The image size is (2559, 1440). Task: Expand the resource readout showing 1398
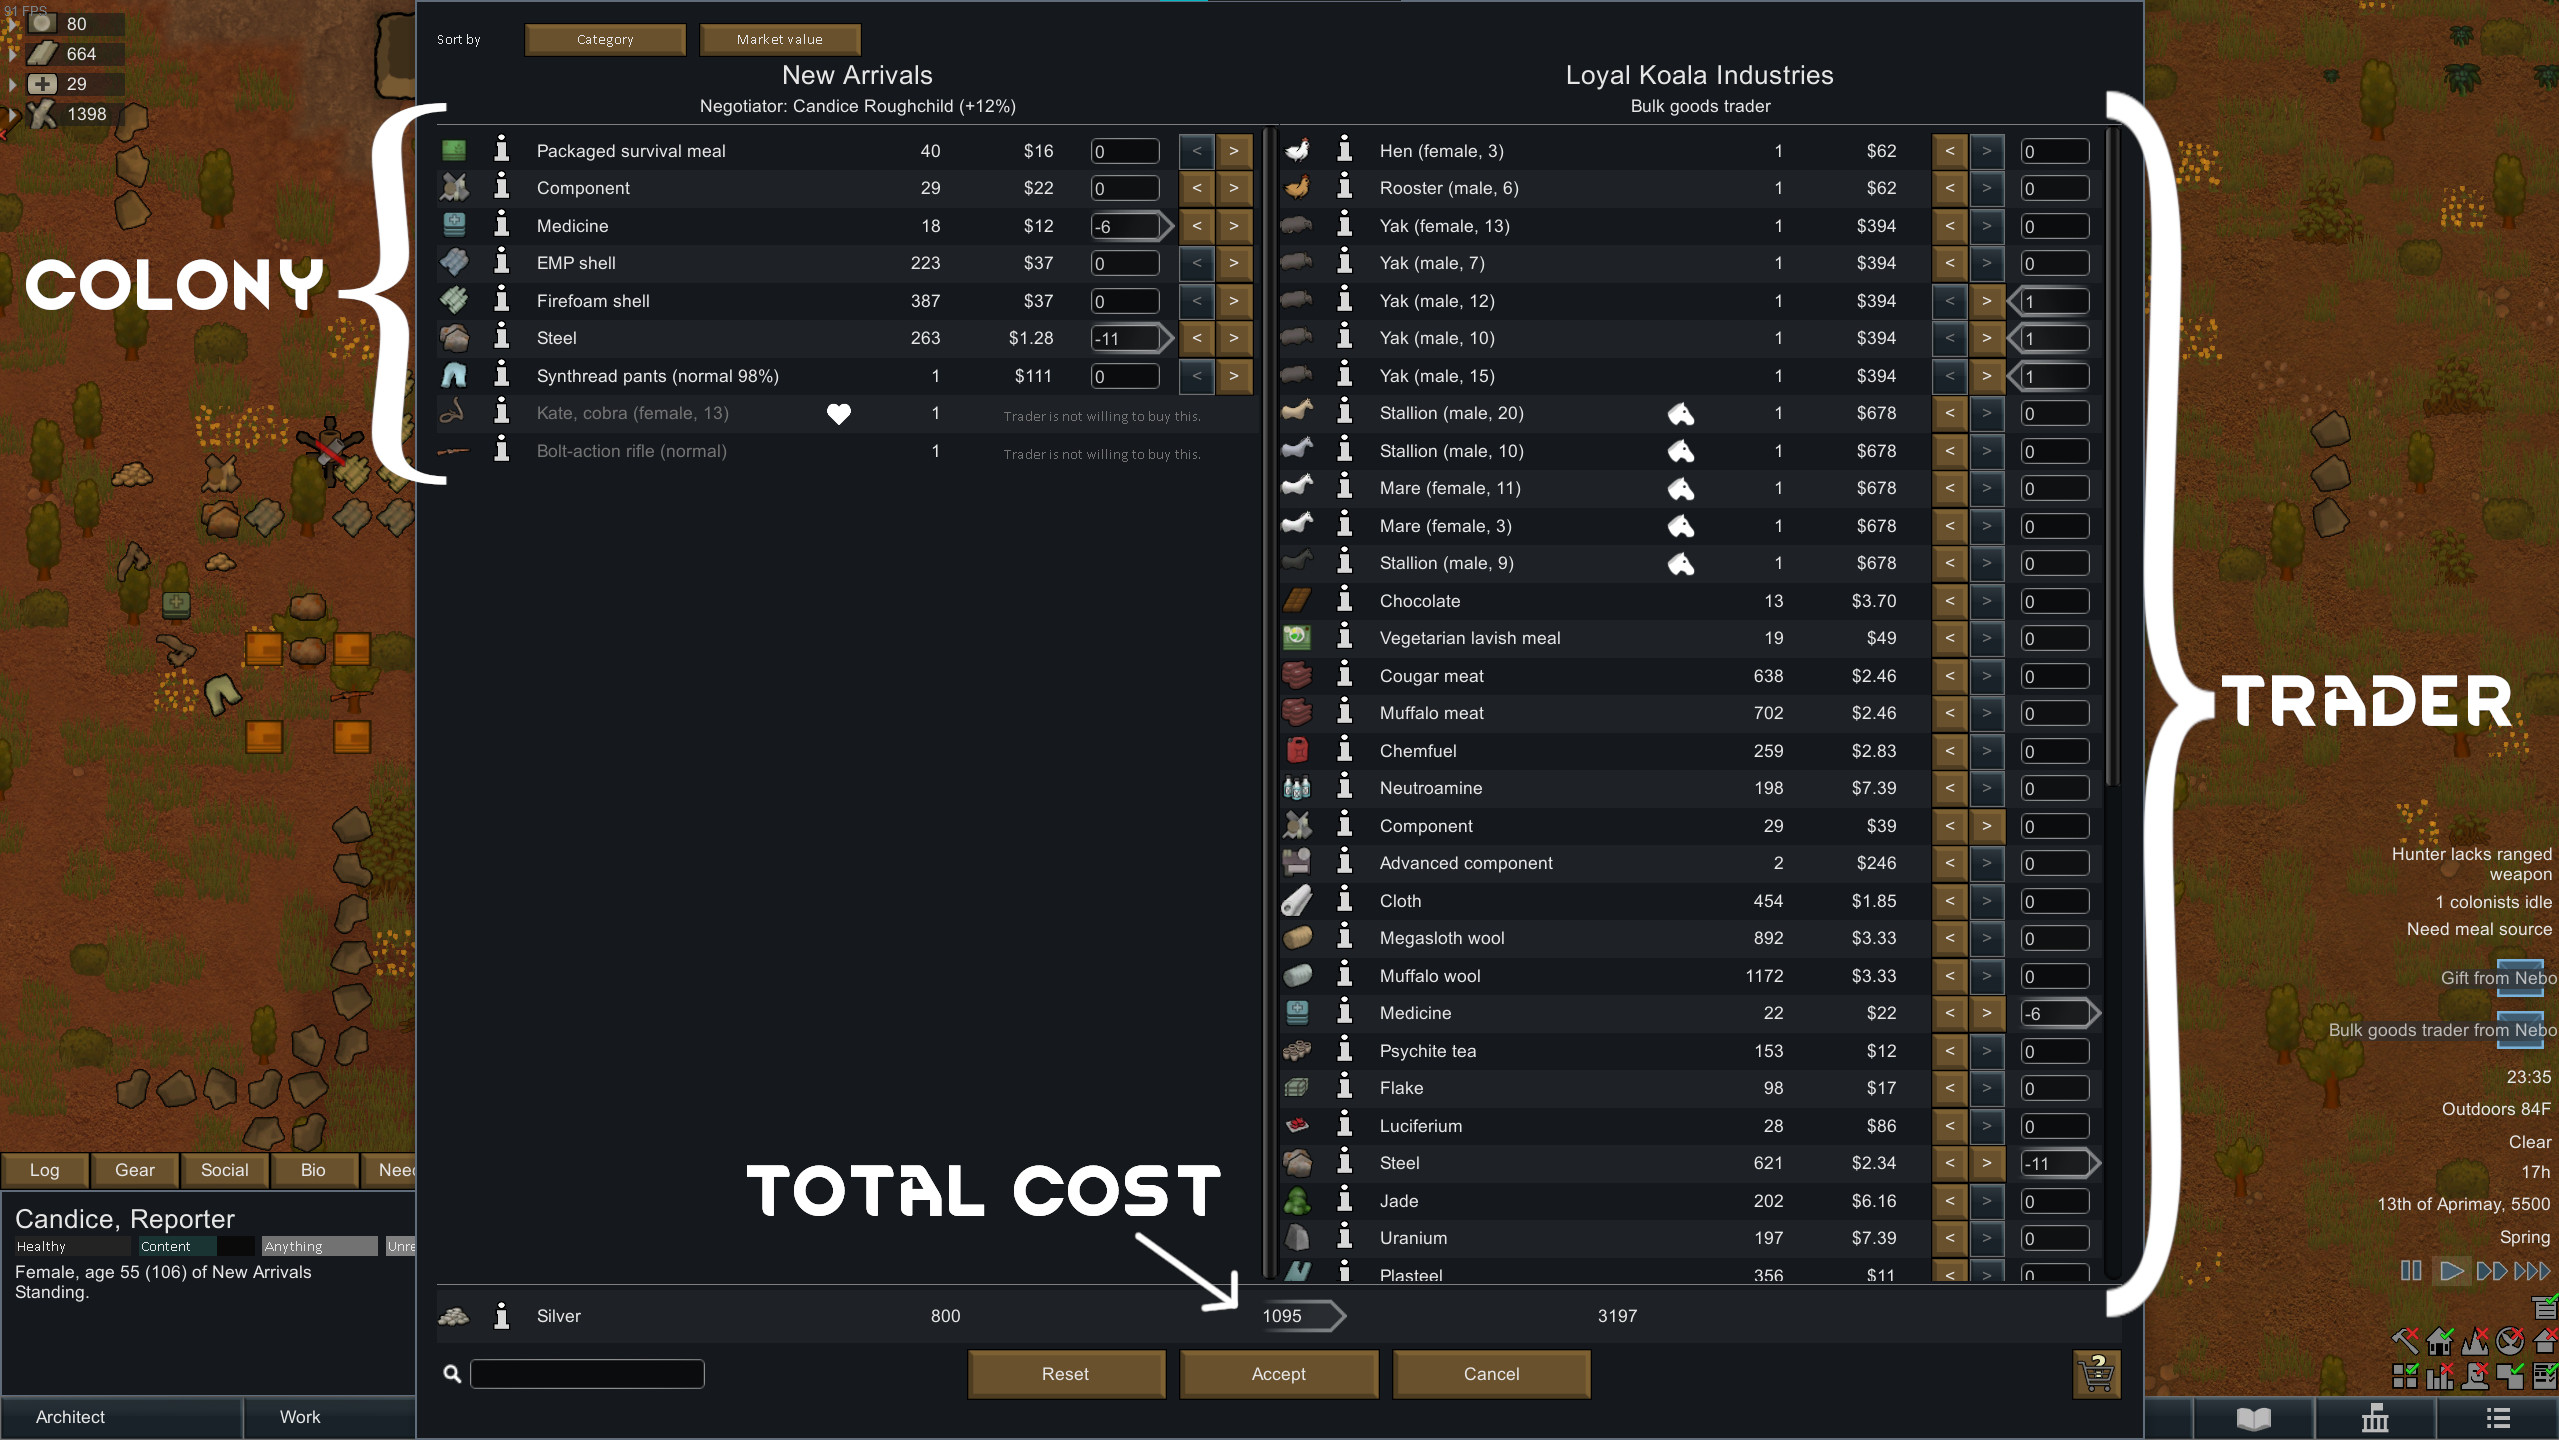click(x=13, y=114)
